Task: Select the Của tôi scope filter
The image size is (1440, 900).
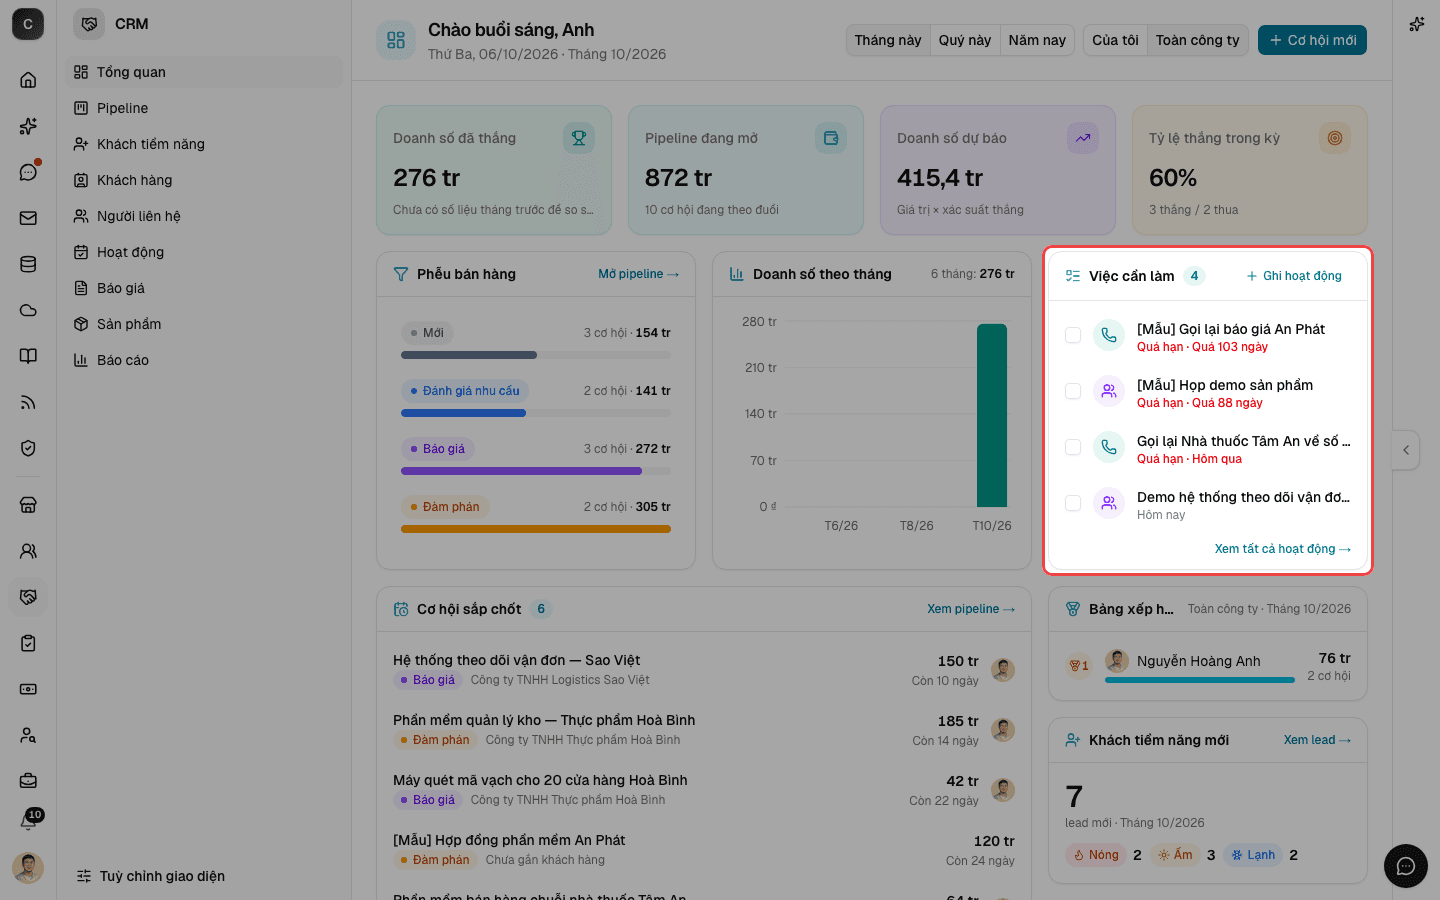Action: tap(1115, 40)
